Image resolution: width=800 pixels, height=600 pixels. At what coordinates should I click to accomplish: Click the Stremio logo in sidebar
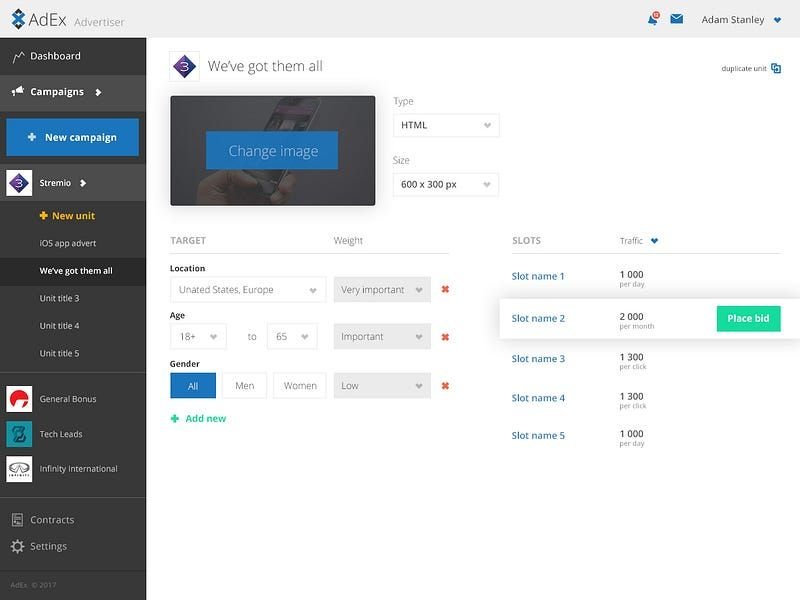pos(19,183)
